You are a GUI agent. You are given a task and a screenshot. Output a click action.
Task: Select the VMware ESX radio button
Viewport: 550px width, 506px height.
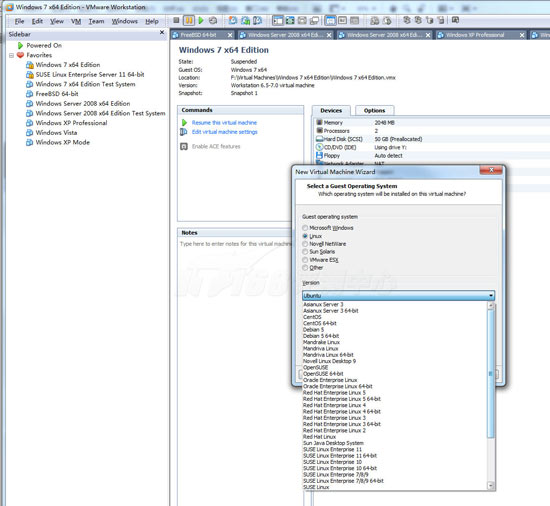(x=305, y=260)
